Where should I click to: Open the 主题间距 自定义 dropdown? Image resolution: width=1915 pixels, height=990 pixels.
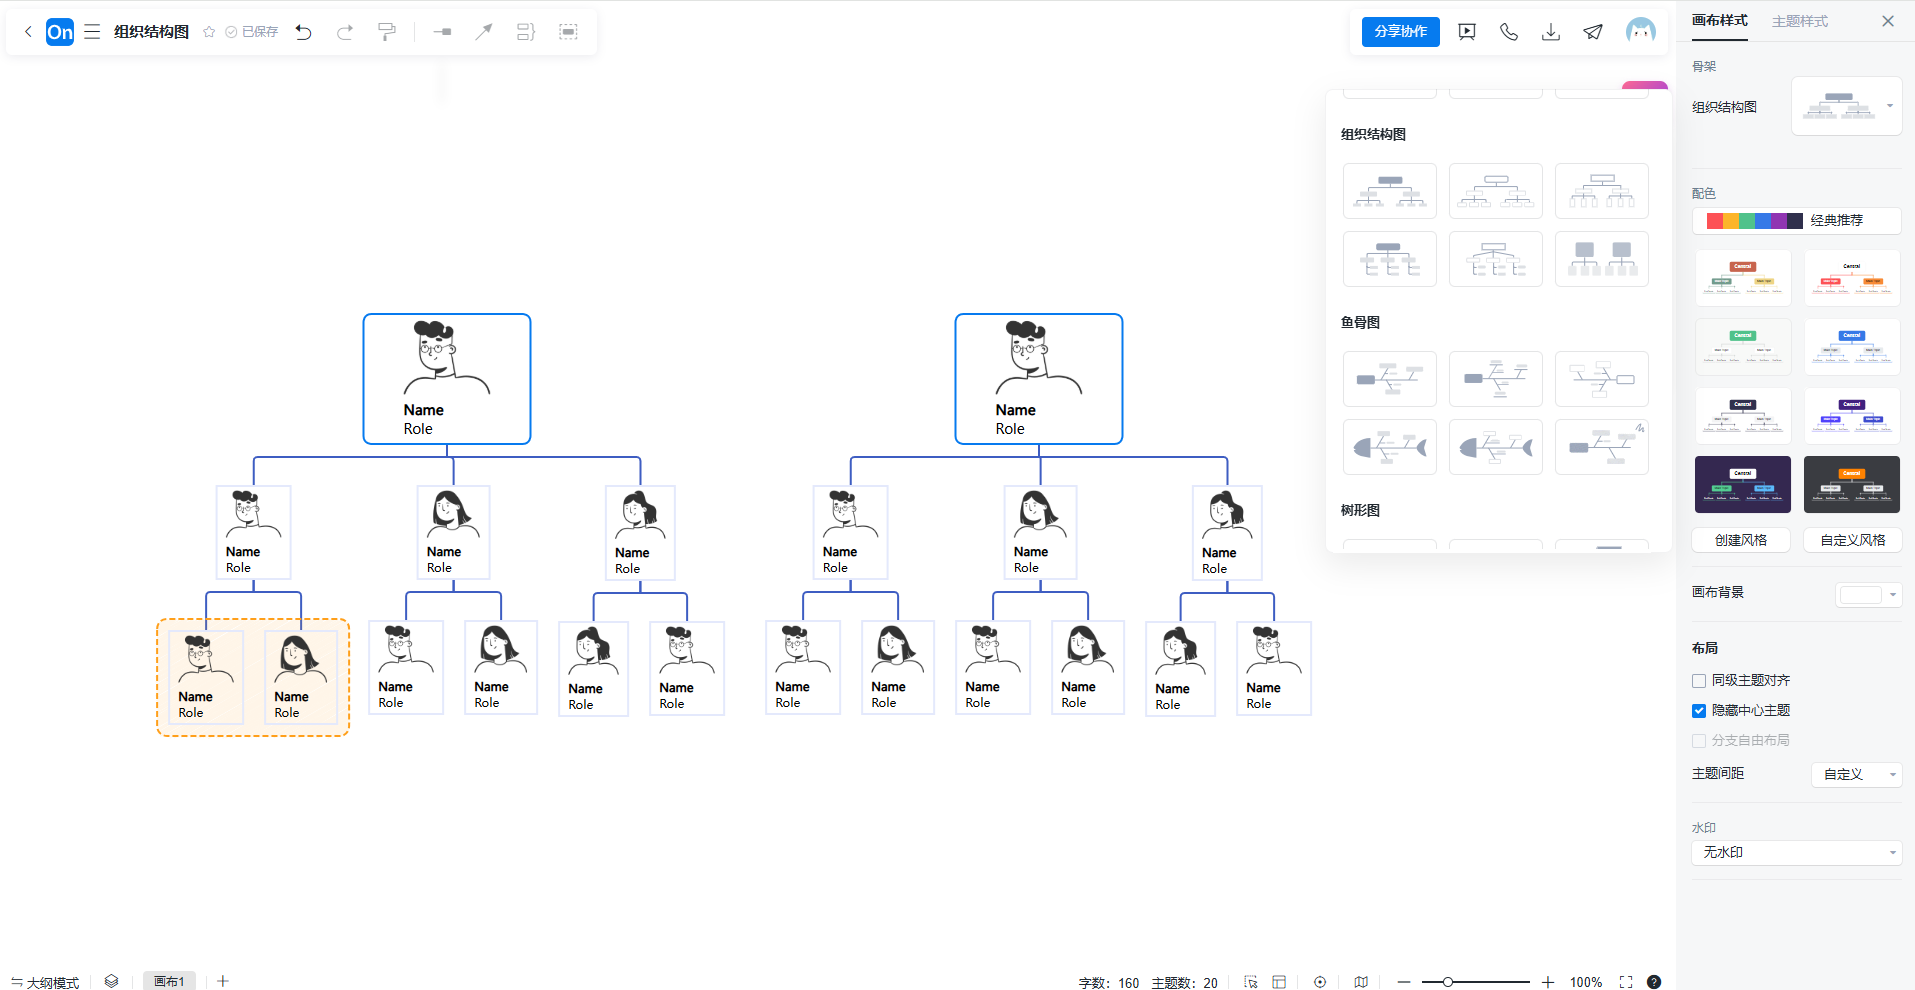pyautogui.click(x=1856, y=774)
